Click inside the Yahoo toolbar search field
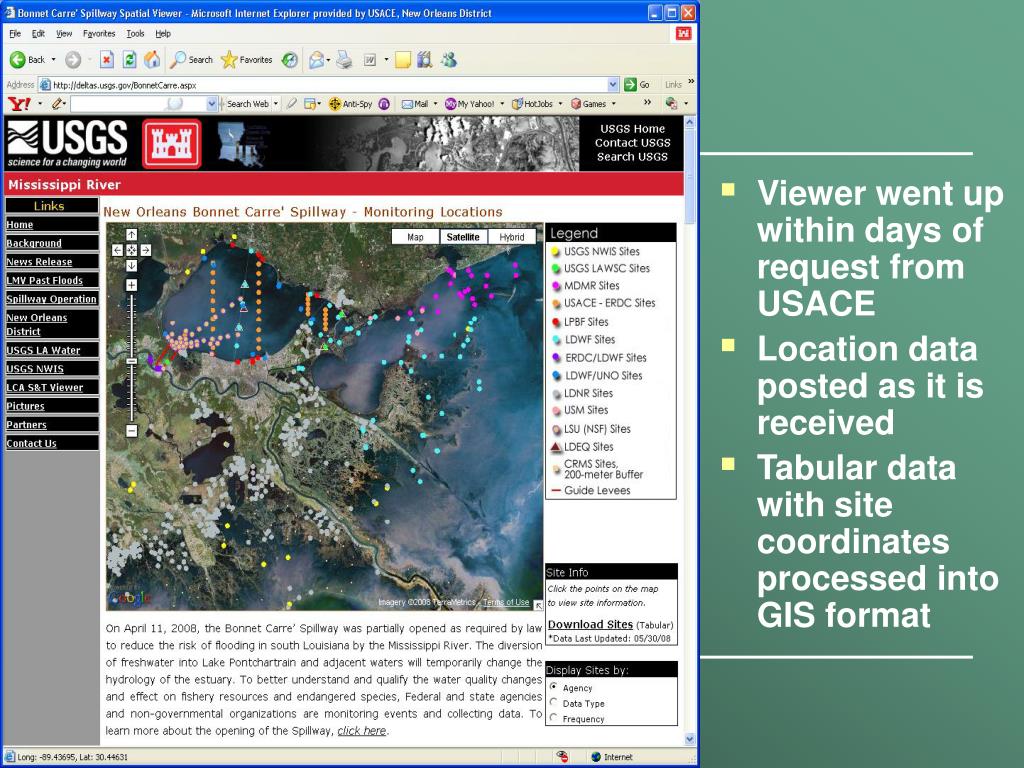 click(137, 104)
